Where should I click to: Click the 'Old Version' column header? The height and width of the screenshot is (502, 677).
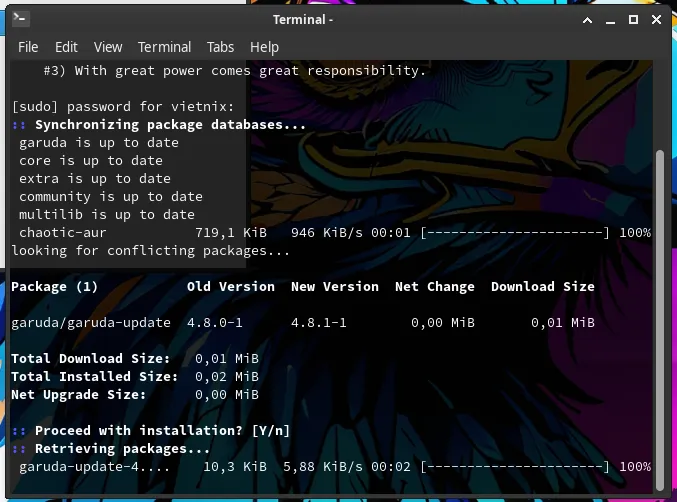(231, 287)
